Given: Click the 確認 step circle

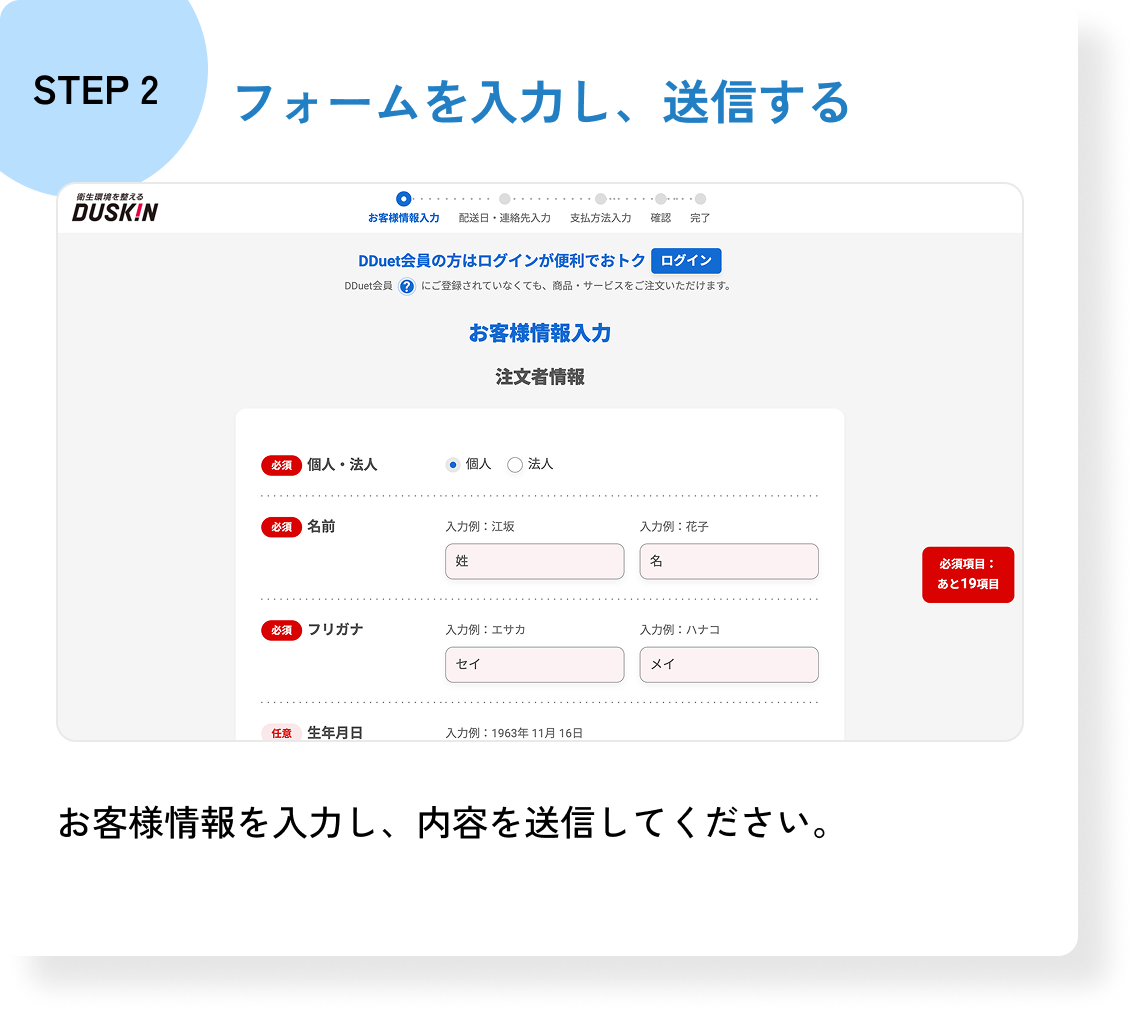Looking at the screenshot, I should [661, 199].
